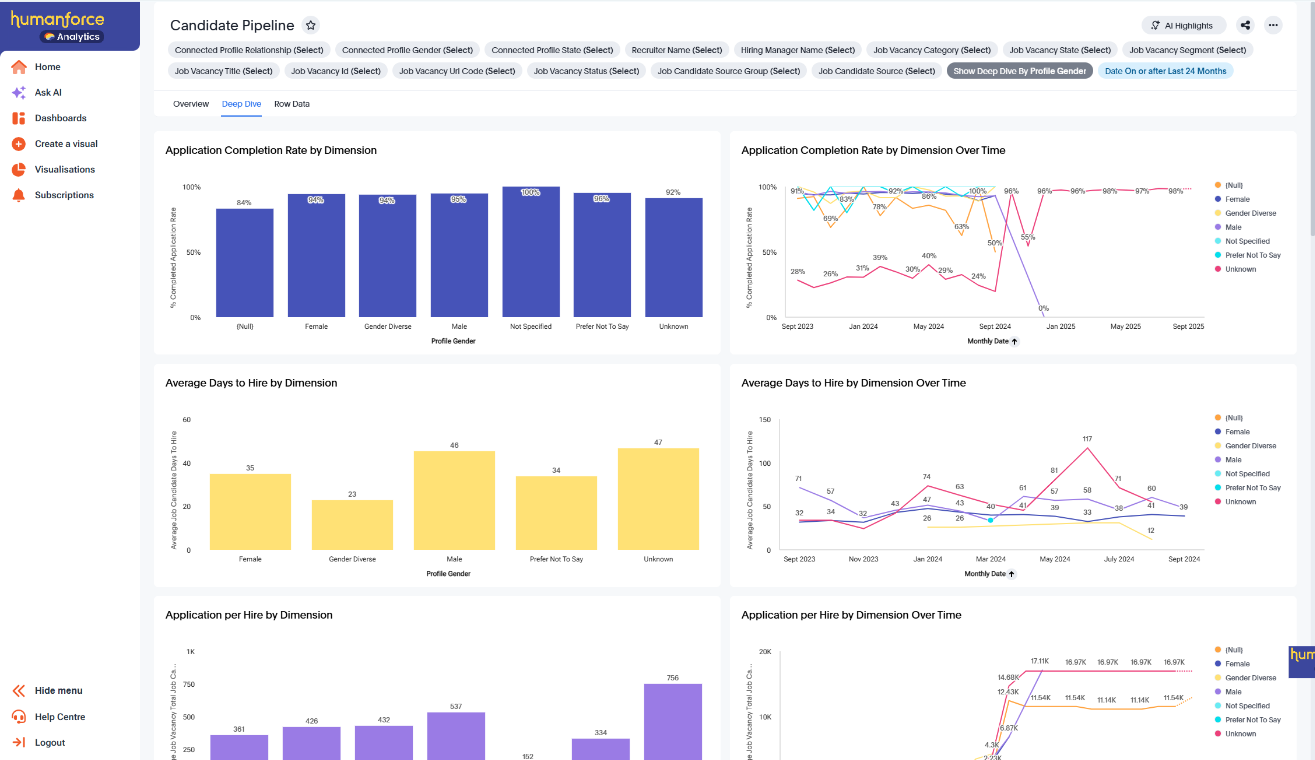Viewport: 1315px width, 760px height.
Task: Click the Dashboards icon in sidebar
Action: pos(18,118)
